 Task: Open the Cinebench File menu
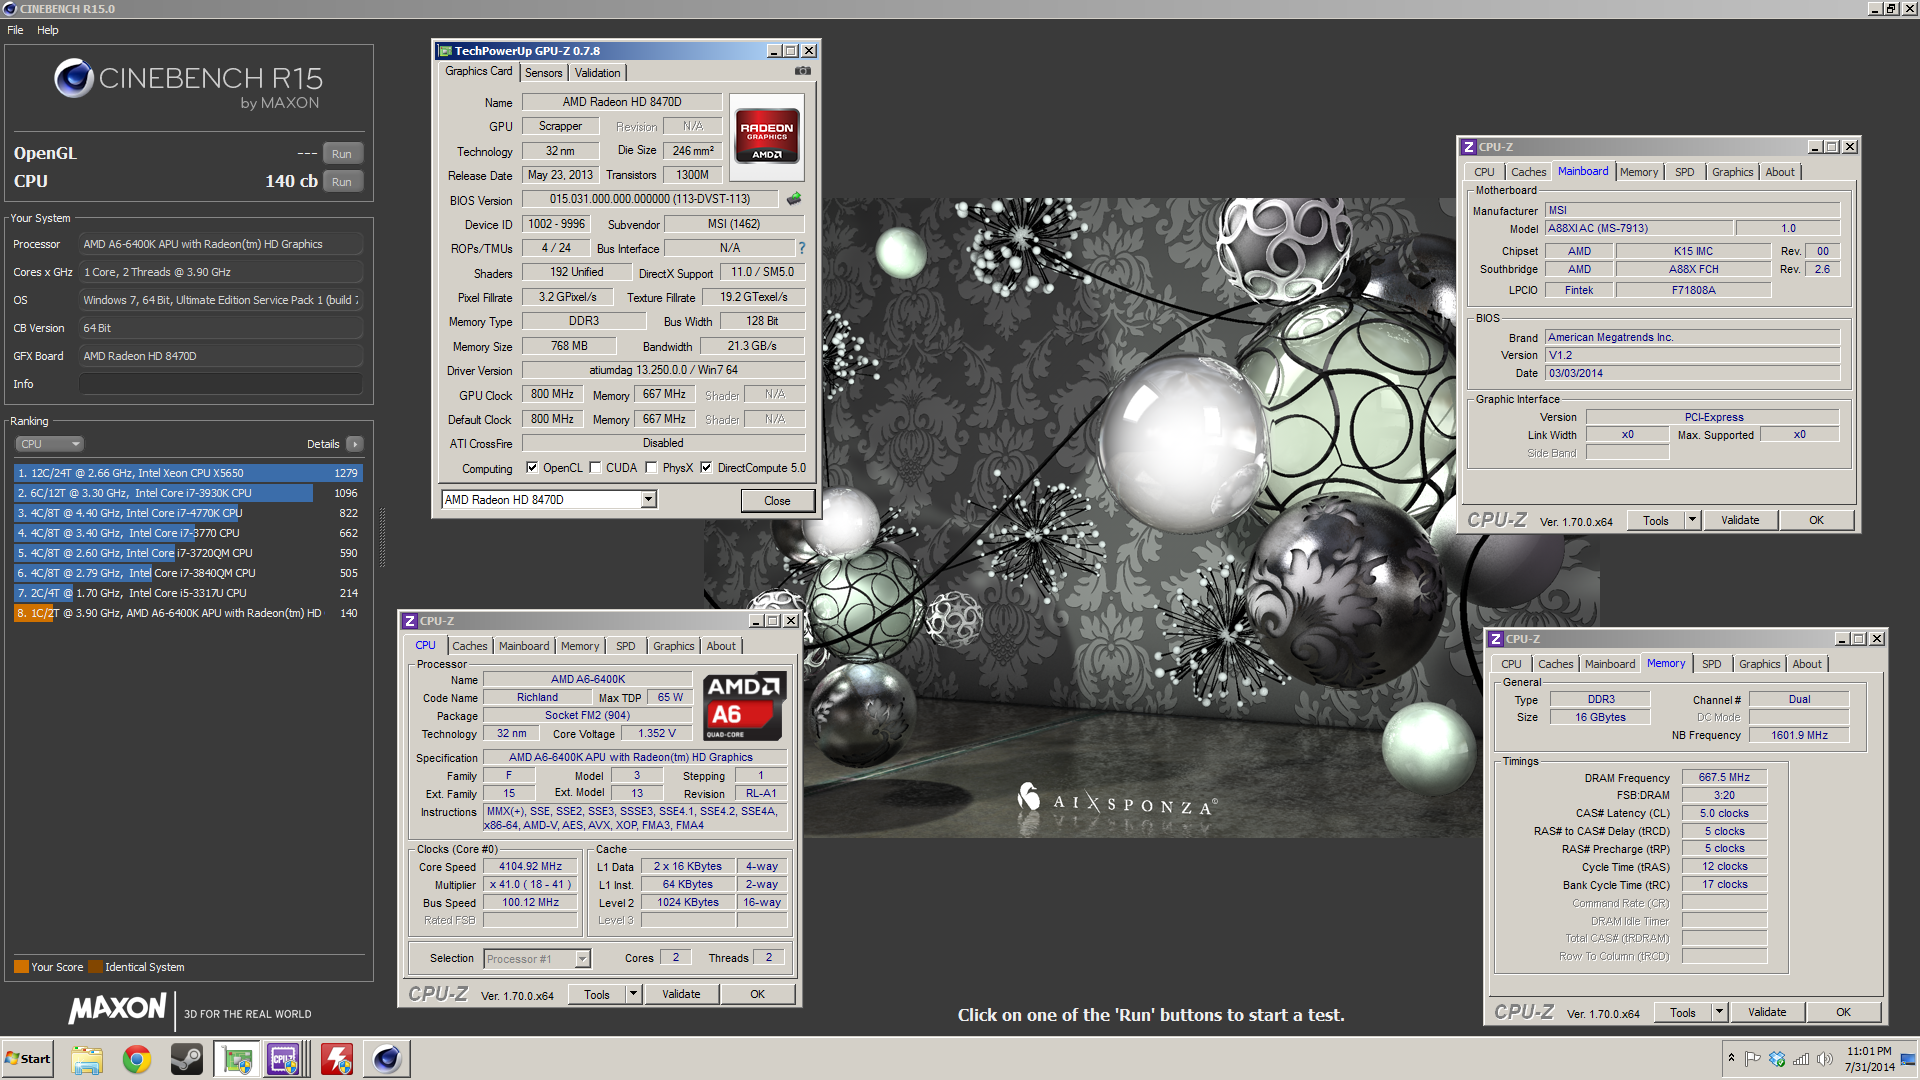pos(15,30)
